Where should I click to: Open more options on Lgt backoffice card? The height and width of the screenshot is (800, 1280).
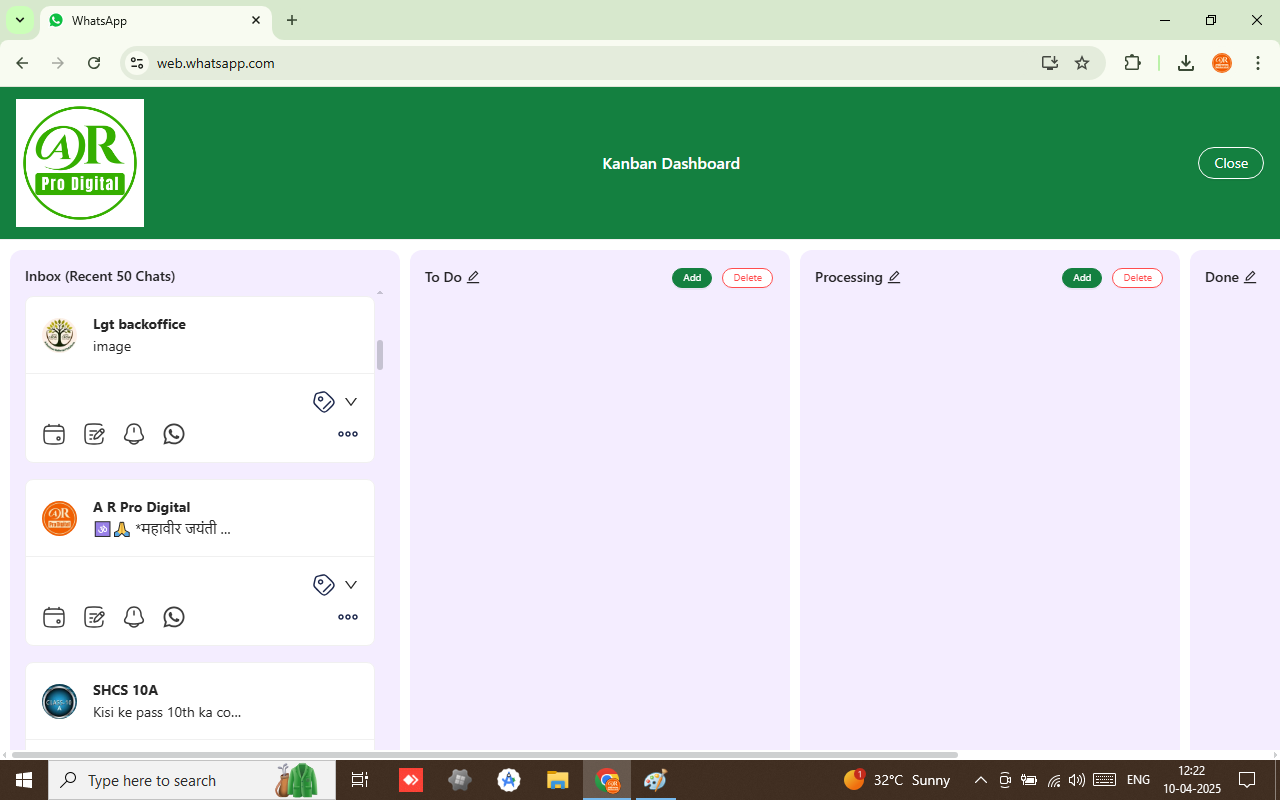click(x=348, y=434)
